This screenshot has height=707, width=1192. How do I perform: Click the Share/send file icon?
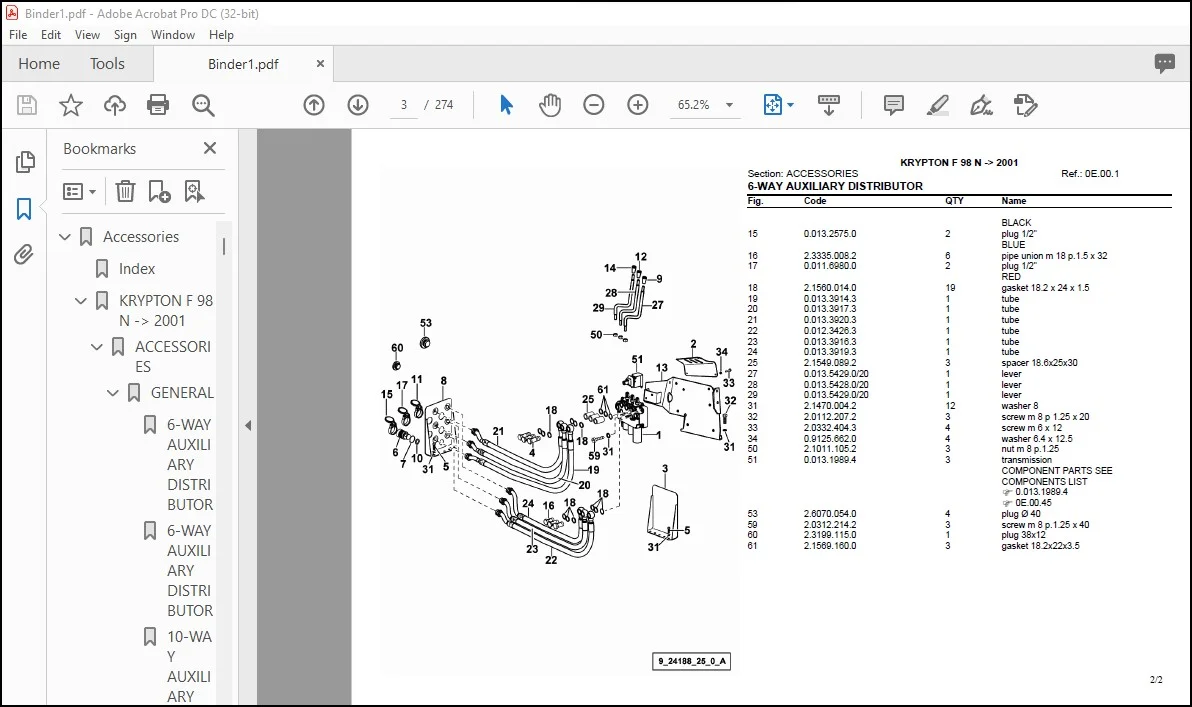click(x=1025, y=105)
